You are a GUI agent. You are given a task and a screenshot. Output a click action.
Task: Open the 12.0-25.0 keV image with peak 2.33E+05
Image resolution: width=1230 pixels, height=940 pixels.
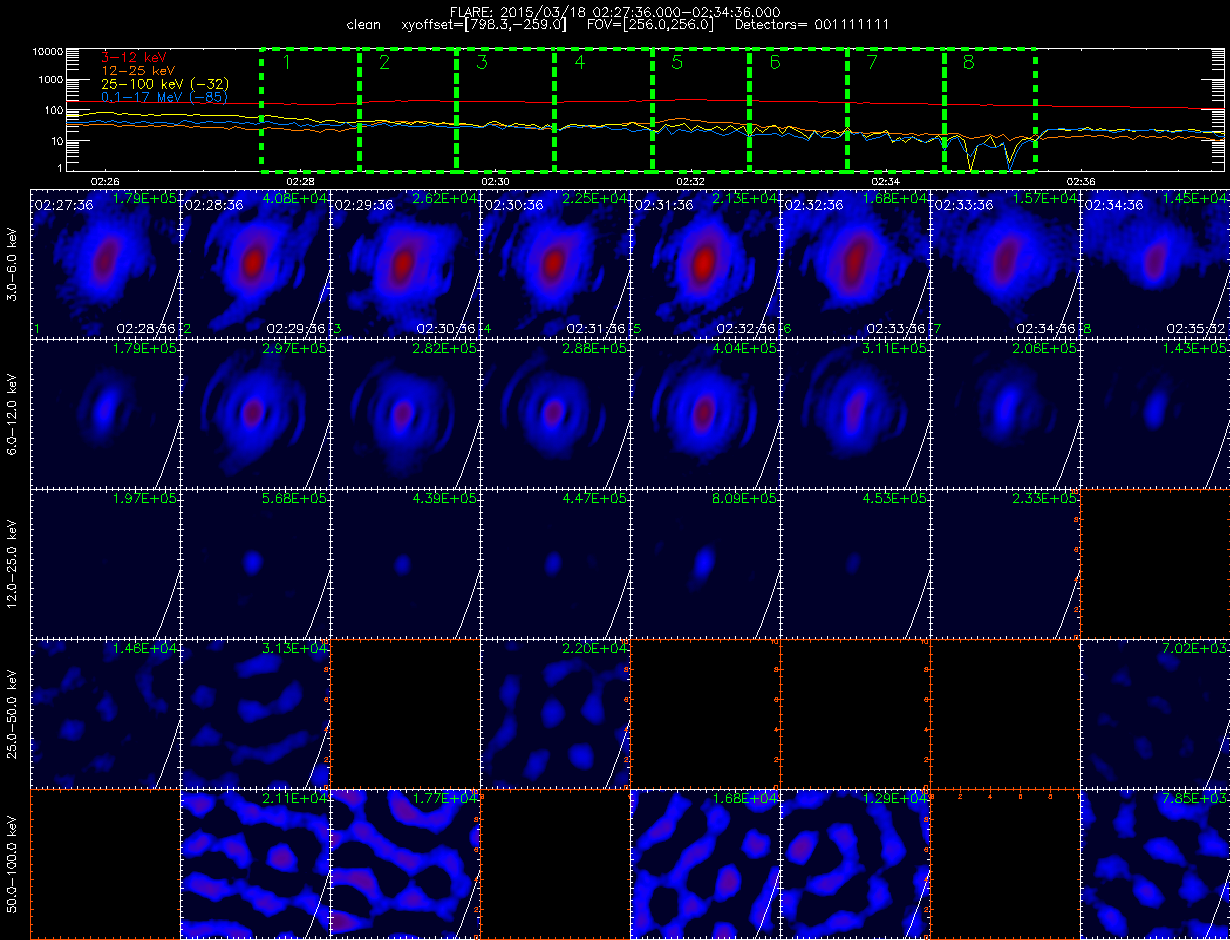pyautogui.click(x=1005, y=563)
